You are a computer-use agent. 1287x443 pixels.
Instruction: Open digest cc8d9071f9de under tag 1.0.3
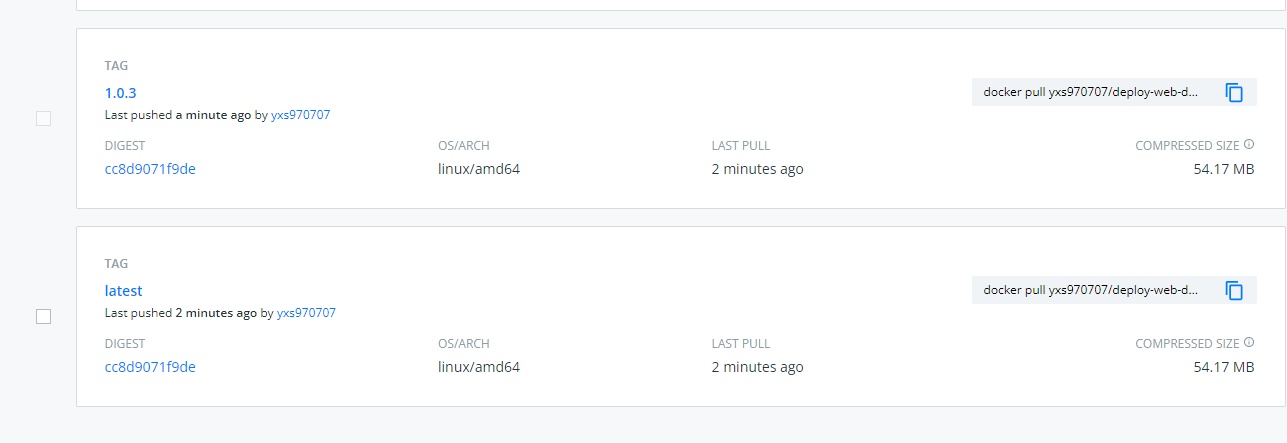[150, 169]
